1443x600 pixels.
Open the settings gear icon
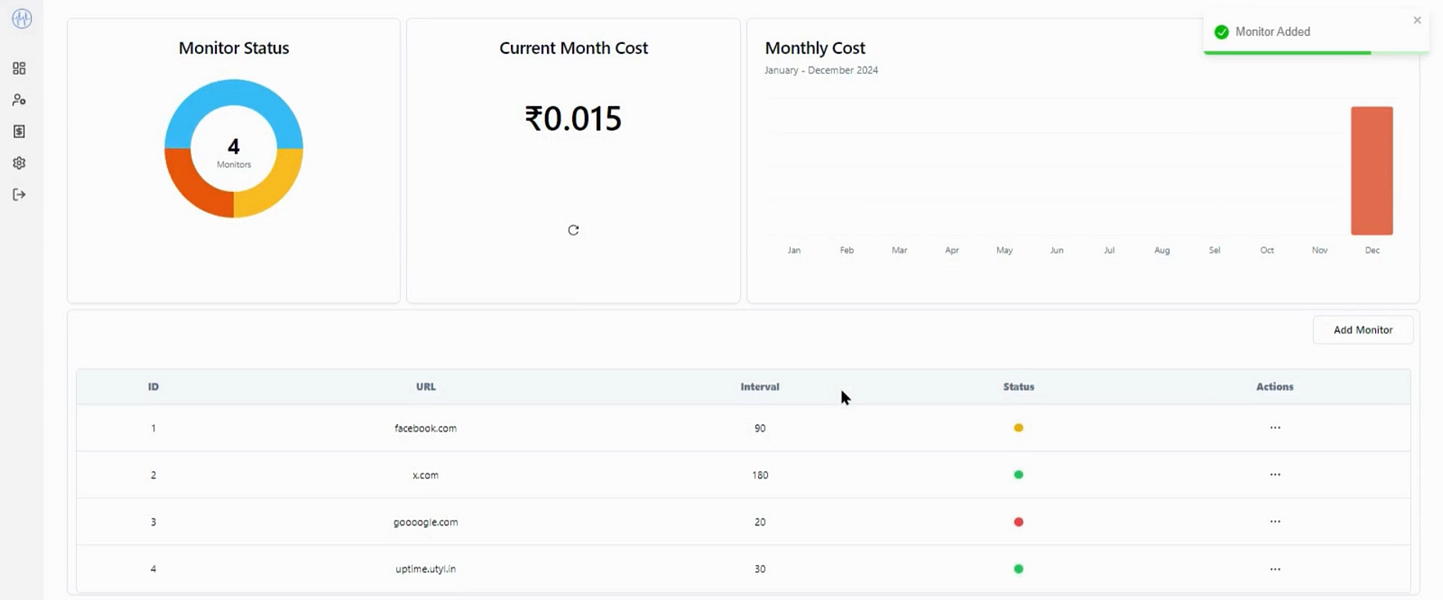(19, 163)
